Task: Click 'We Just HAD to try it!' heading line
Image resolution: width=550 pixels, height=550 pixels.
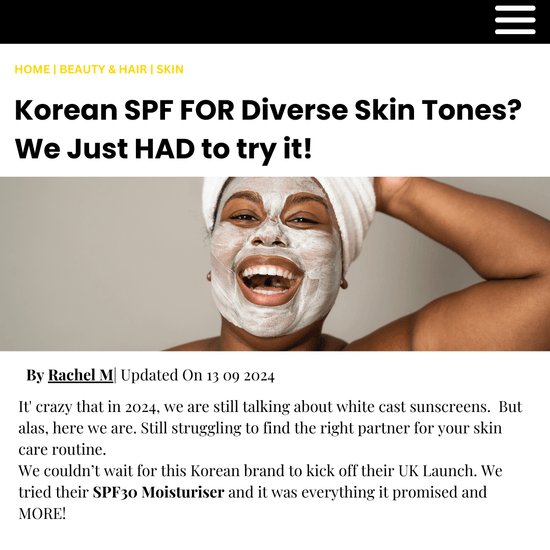Action: tap(163, 149)
